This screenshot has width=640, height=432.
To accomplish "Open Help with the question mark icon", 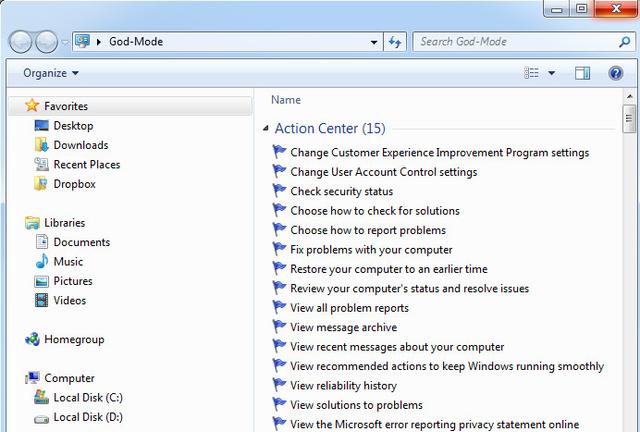I will pos(616,73).
